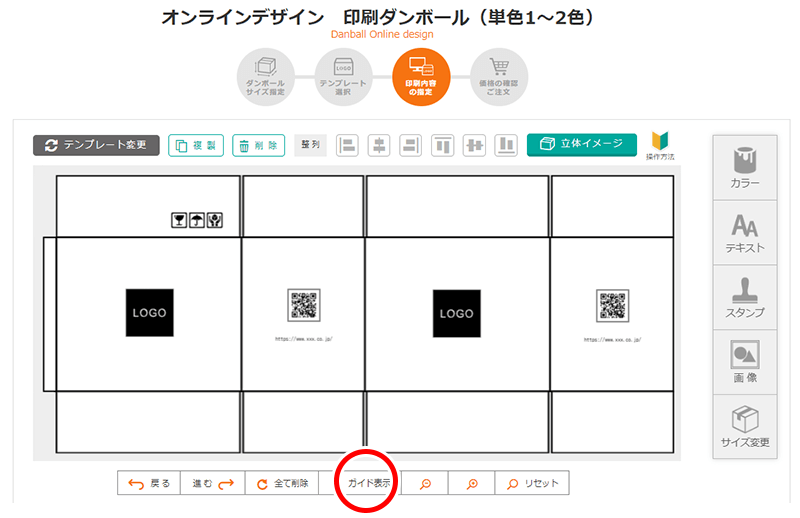This screenshot has width=800, height=518.
Task: Open the カラー paint bucket tool
Action: point(745,167)
